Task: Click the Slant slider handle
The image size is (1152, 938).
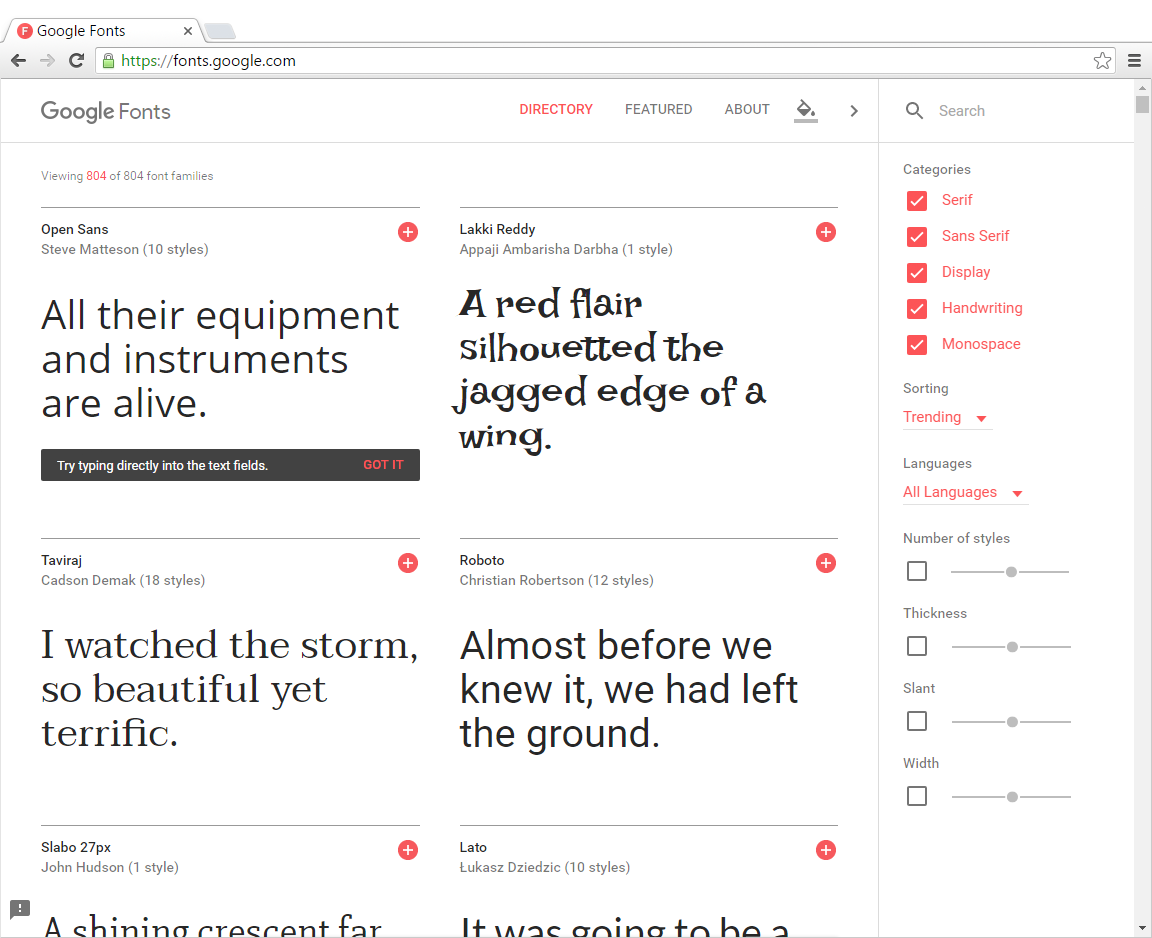Action: (1012, 722)
